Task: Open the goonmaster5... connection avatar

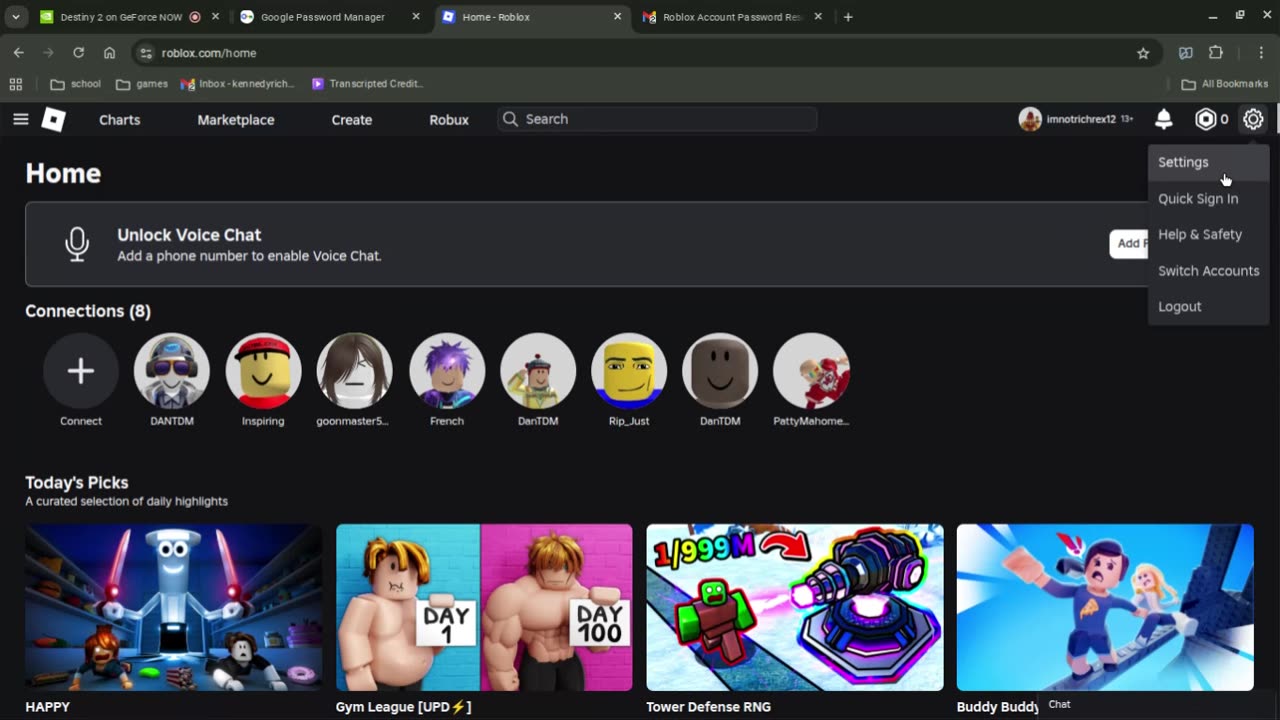Action: click(x=354, y=371)
